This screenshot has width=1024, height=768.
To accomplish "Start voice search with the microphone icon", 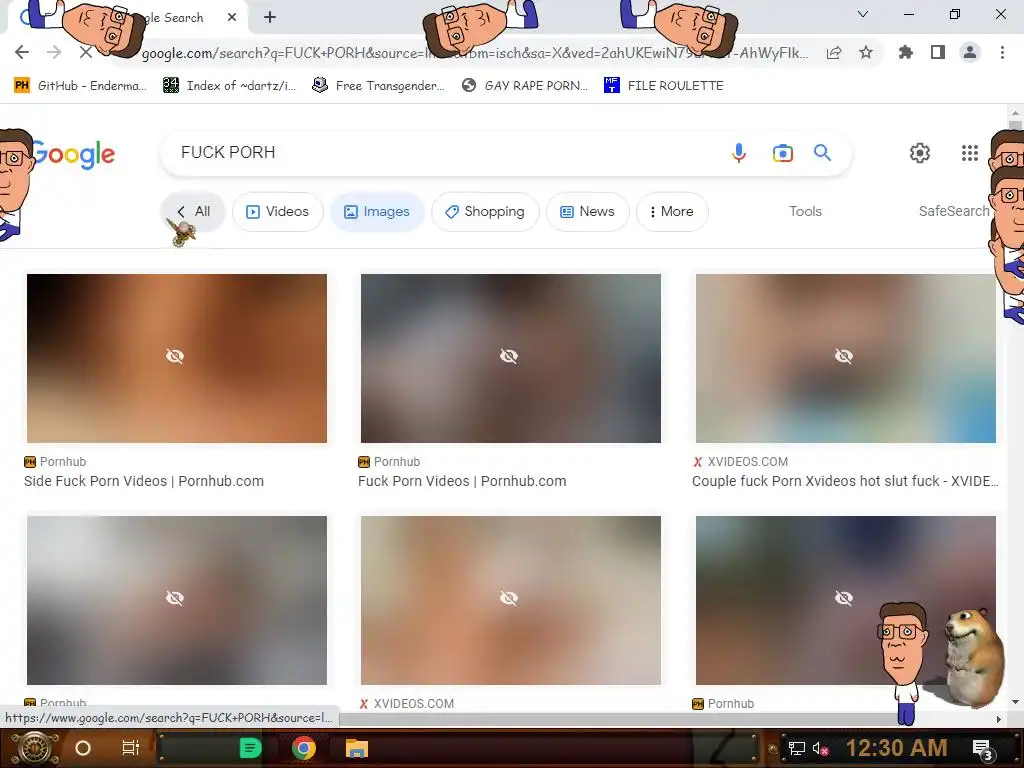I will click(739, 153).
